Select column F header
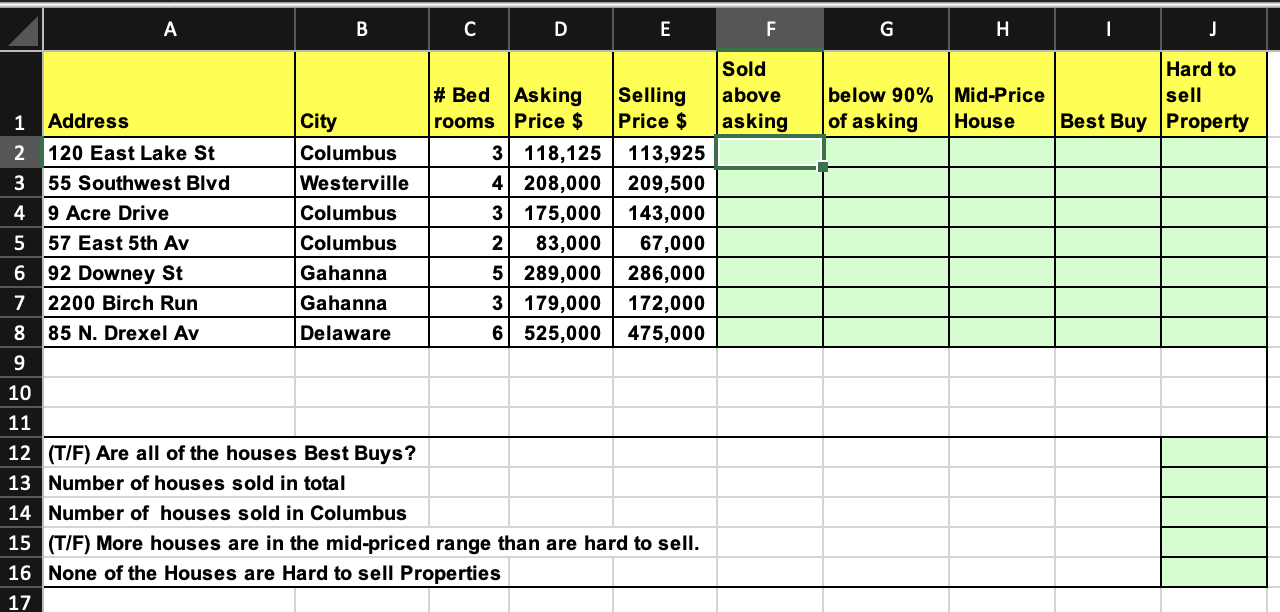The width and height of the screenshot is (1280, 612). 769,30
